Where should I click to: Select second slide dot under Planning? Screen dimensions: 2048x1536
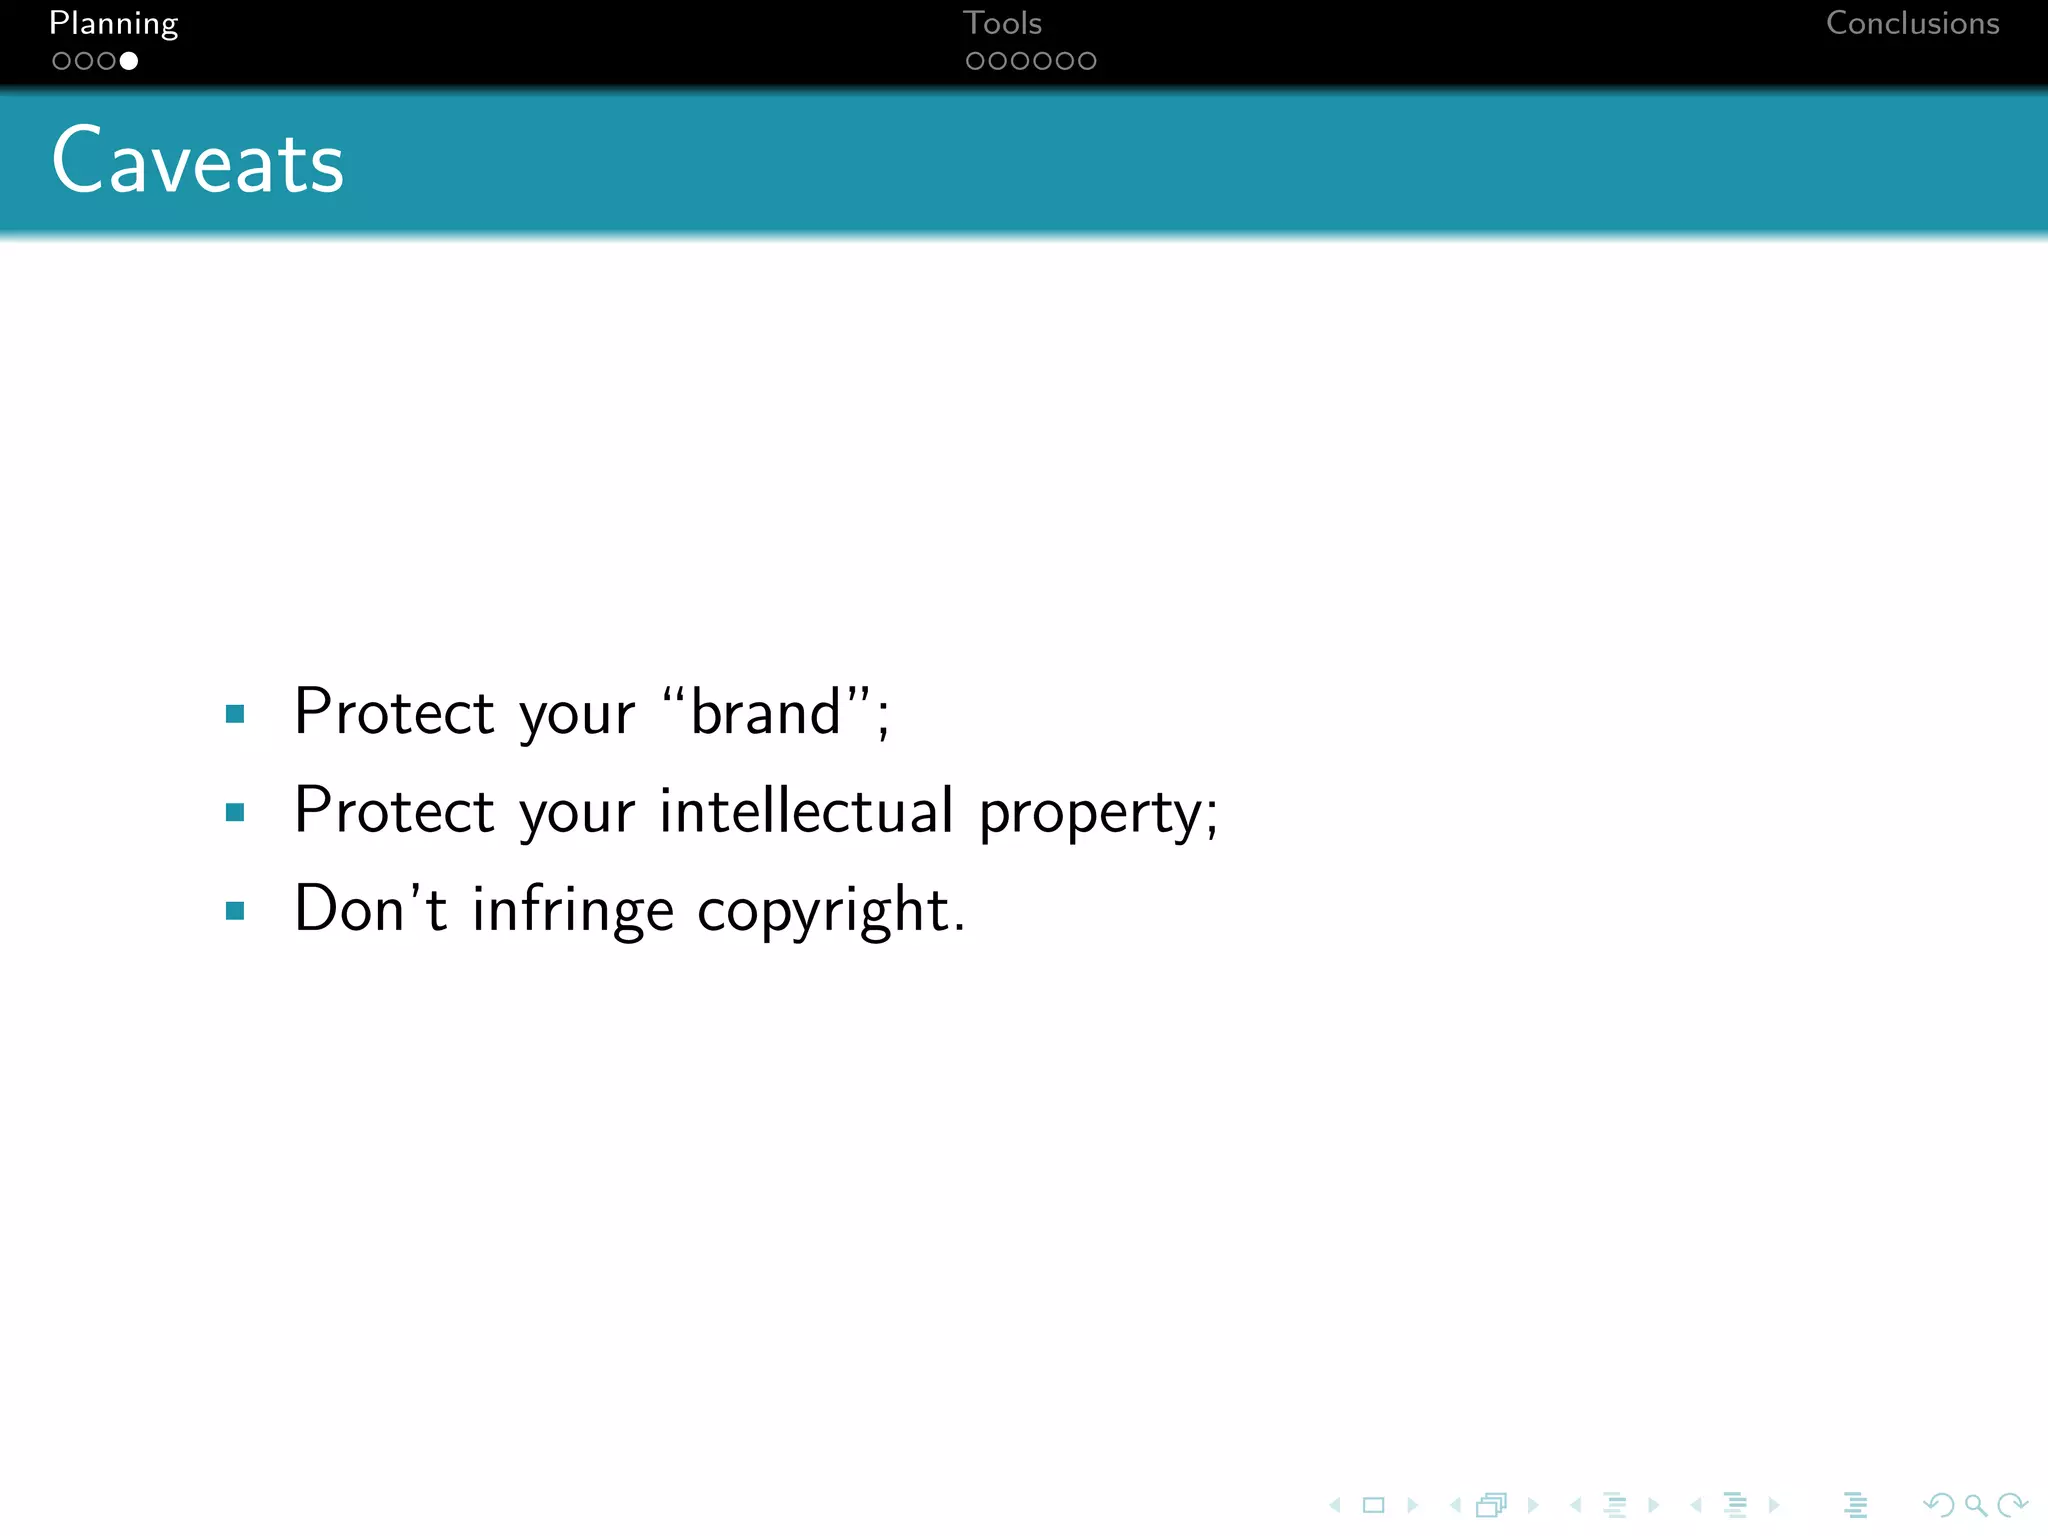point(84,61)
